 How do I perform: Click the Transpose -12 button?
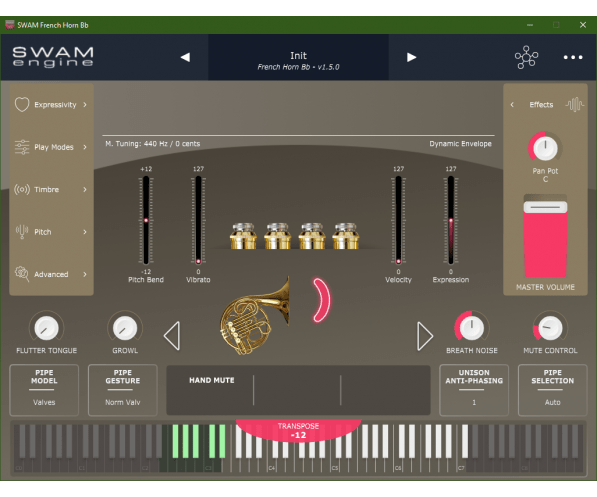[298, 430]
